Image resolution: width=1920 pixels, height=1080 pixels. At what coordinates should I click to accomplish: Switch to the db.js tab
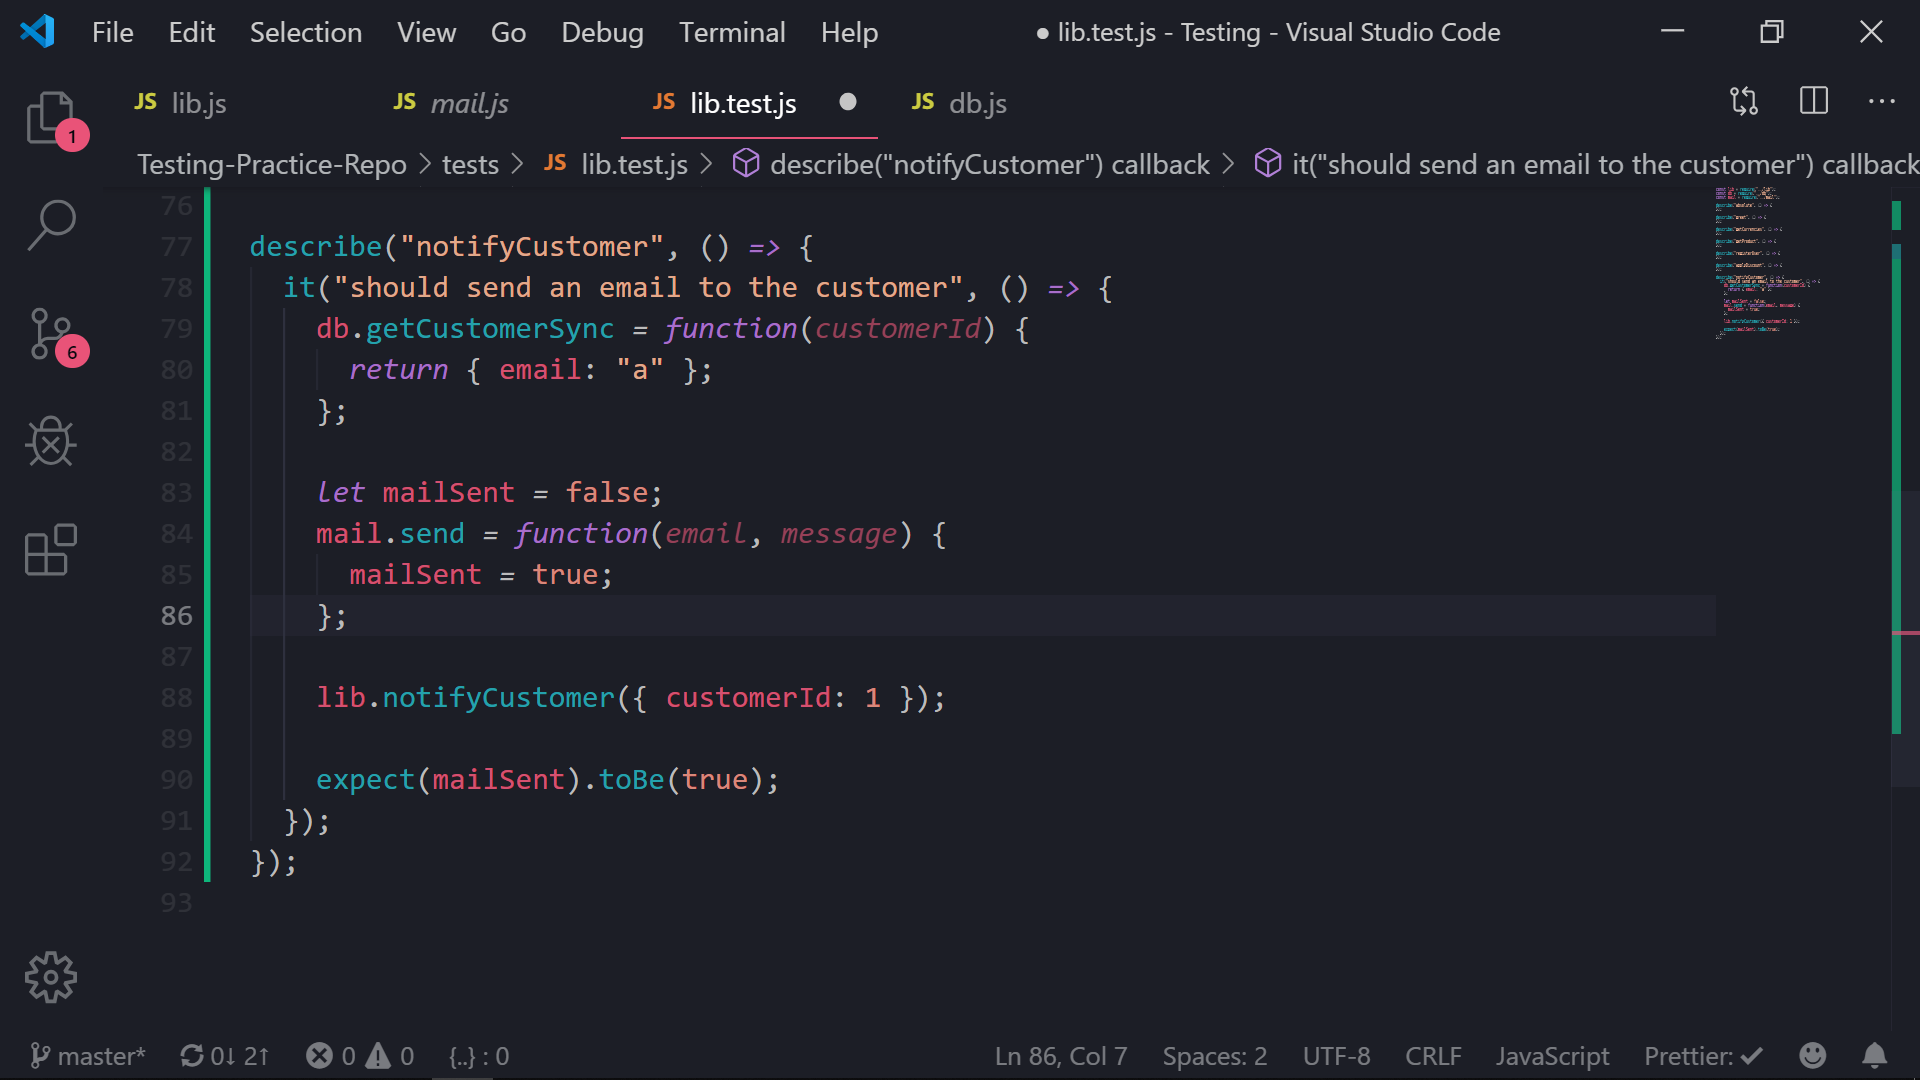click(x=958, y=103)
